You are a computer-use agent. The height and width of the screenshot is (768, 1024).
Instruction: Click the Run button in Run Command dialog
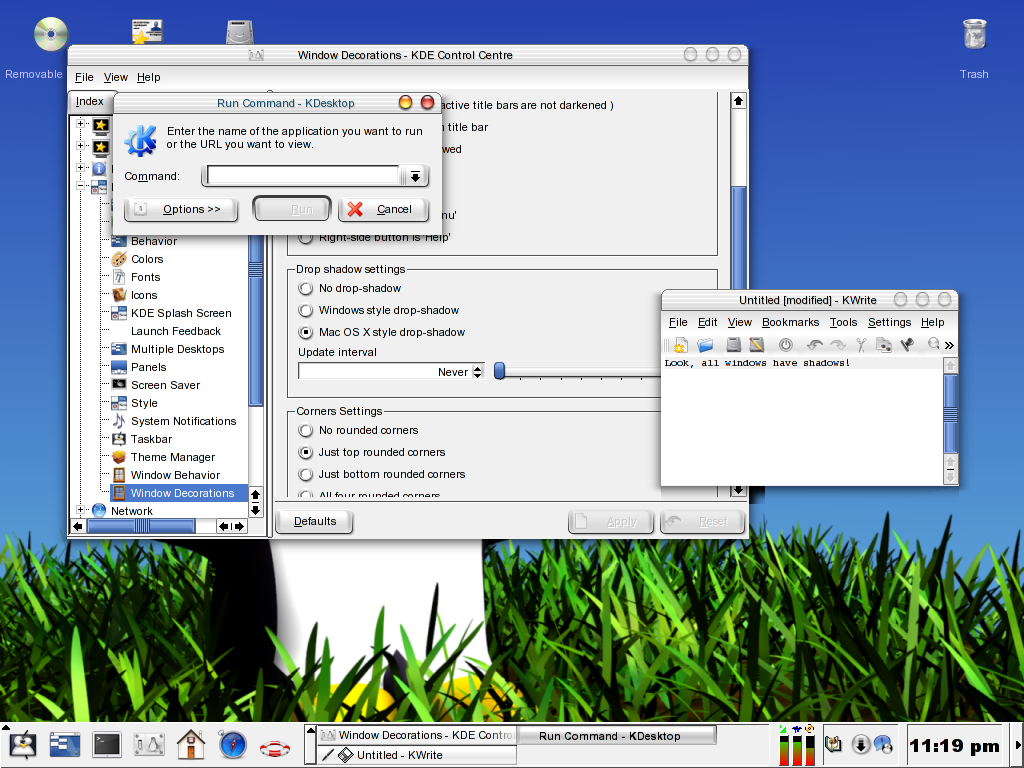[292, 209]
